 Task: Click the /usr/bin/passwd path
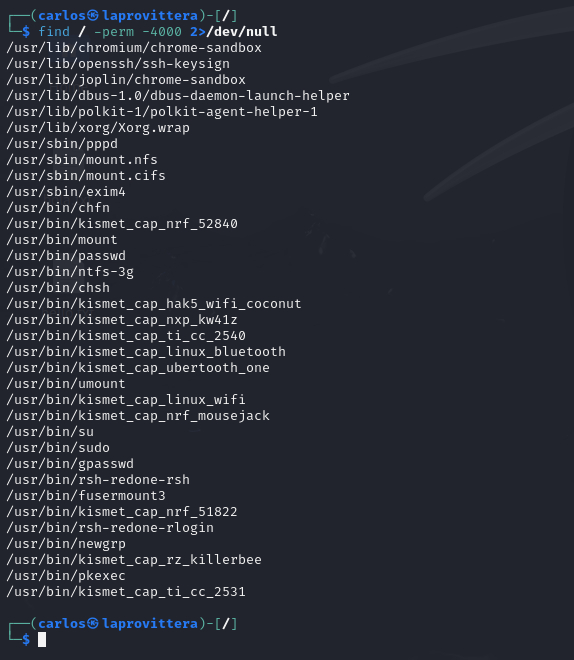tap(66, 256)
